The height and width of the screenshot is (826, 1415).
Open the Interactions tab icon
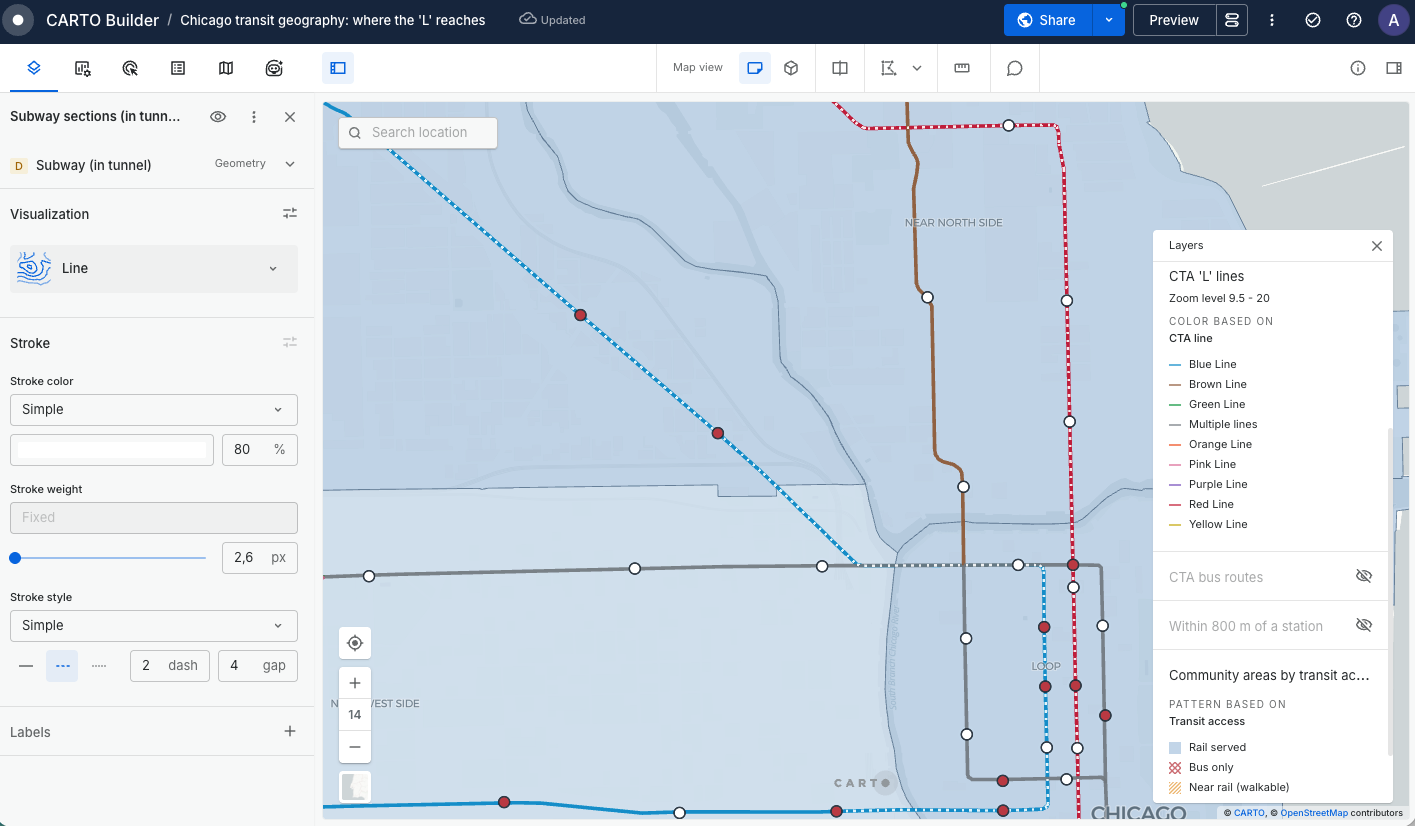point(130,68)
